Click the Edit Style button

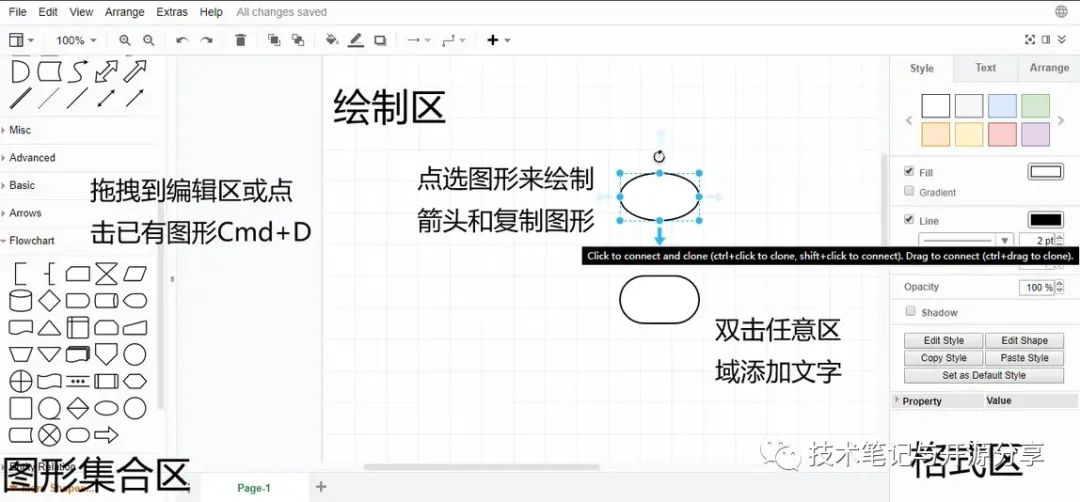[944, 340]
